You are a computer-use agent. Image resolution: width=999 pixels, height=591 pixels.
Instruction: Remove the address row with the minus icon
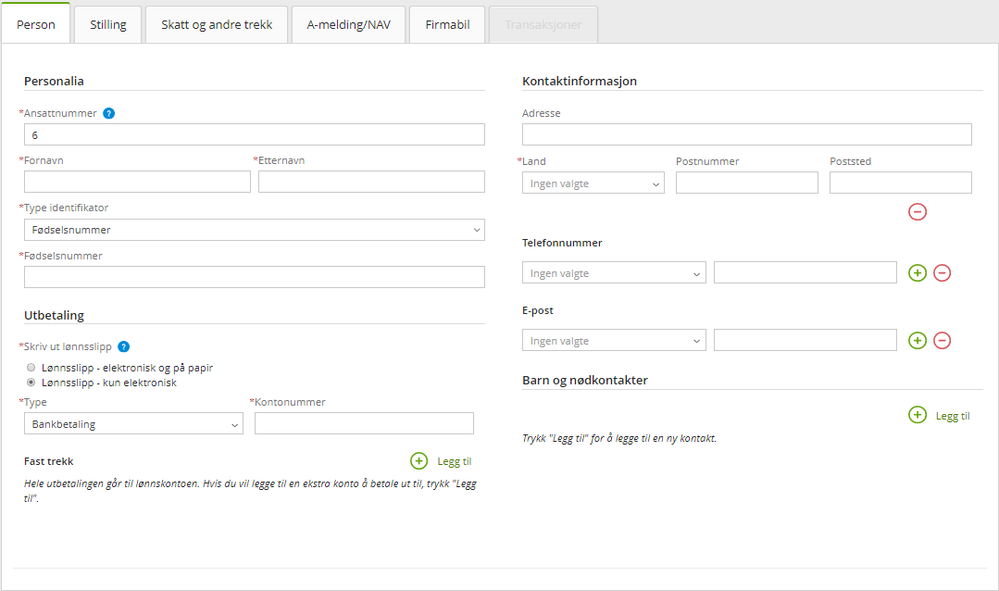[917, 212]
